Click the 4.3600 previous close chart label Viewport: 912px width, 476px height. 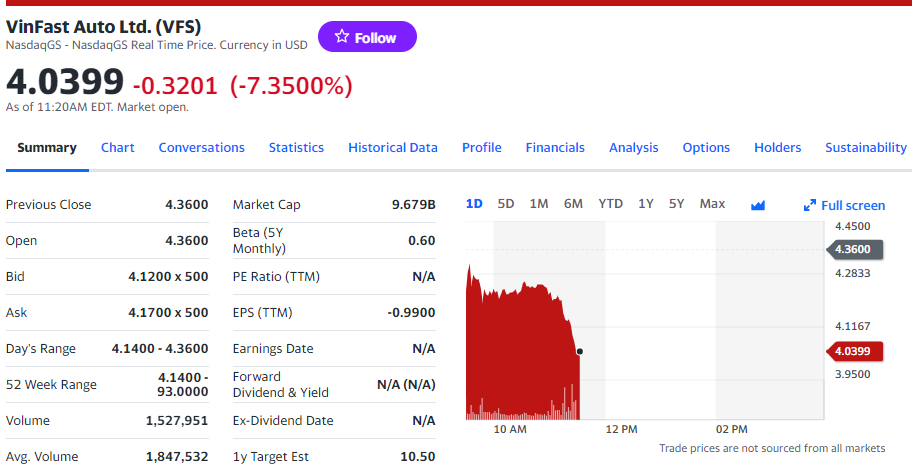[x=855, y=249]
